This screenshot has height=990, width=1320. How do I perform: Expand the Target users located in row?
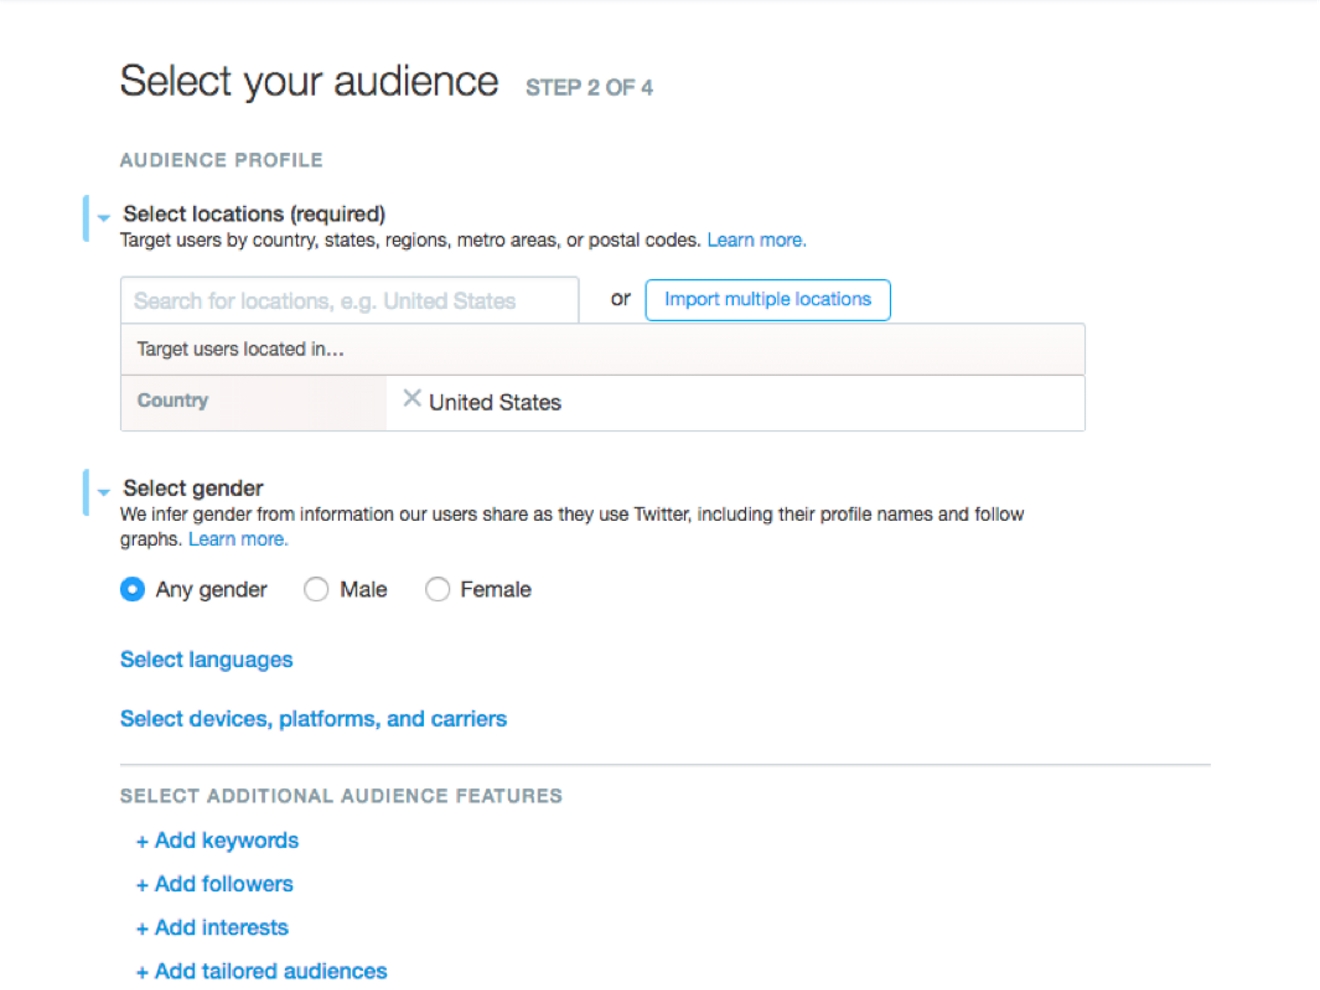click(236, 349)
